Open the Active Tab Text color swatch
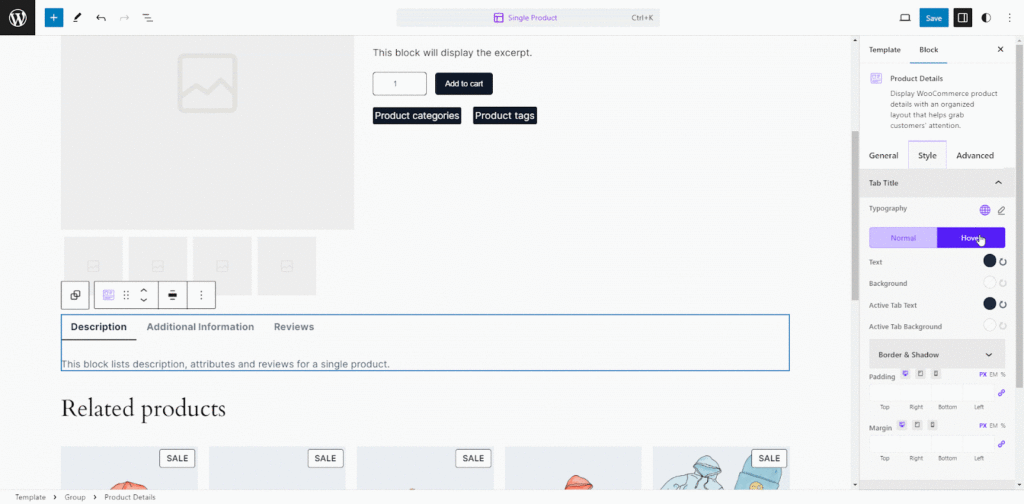Image resolution: width=1024 pixels, height=504 pixels. [989, 304]
